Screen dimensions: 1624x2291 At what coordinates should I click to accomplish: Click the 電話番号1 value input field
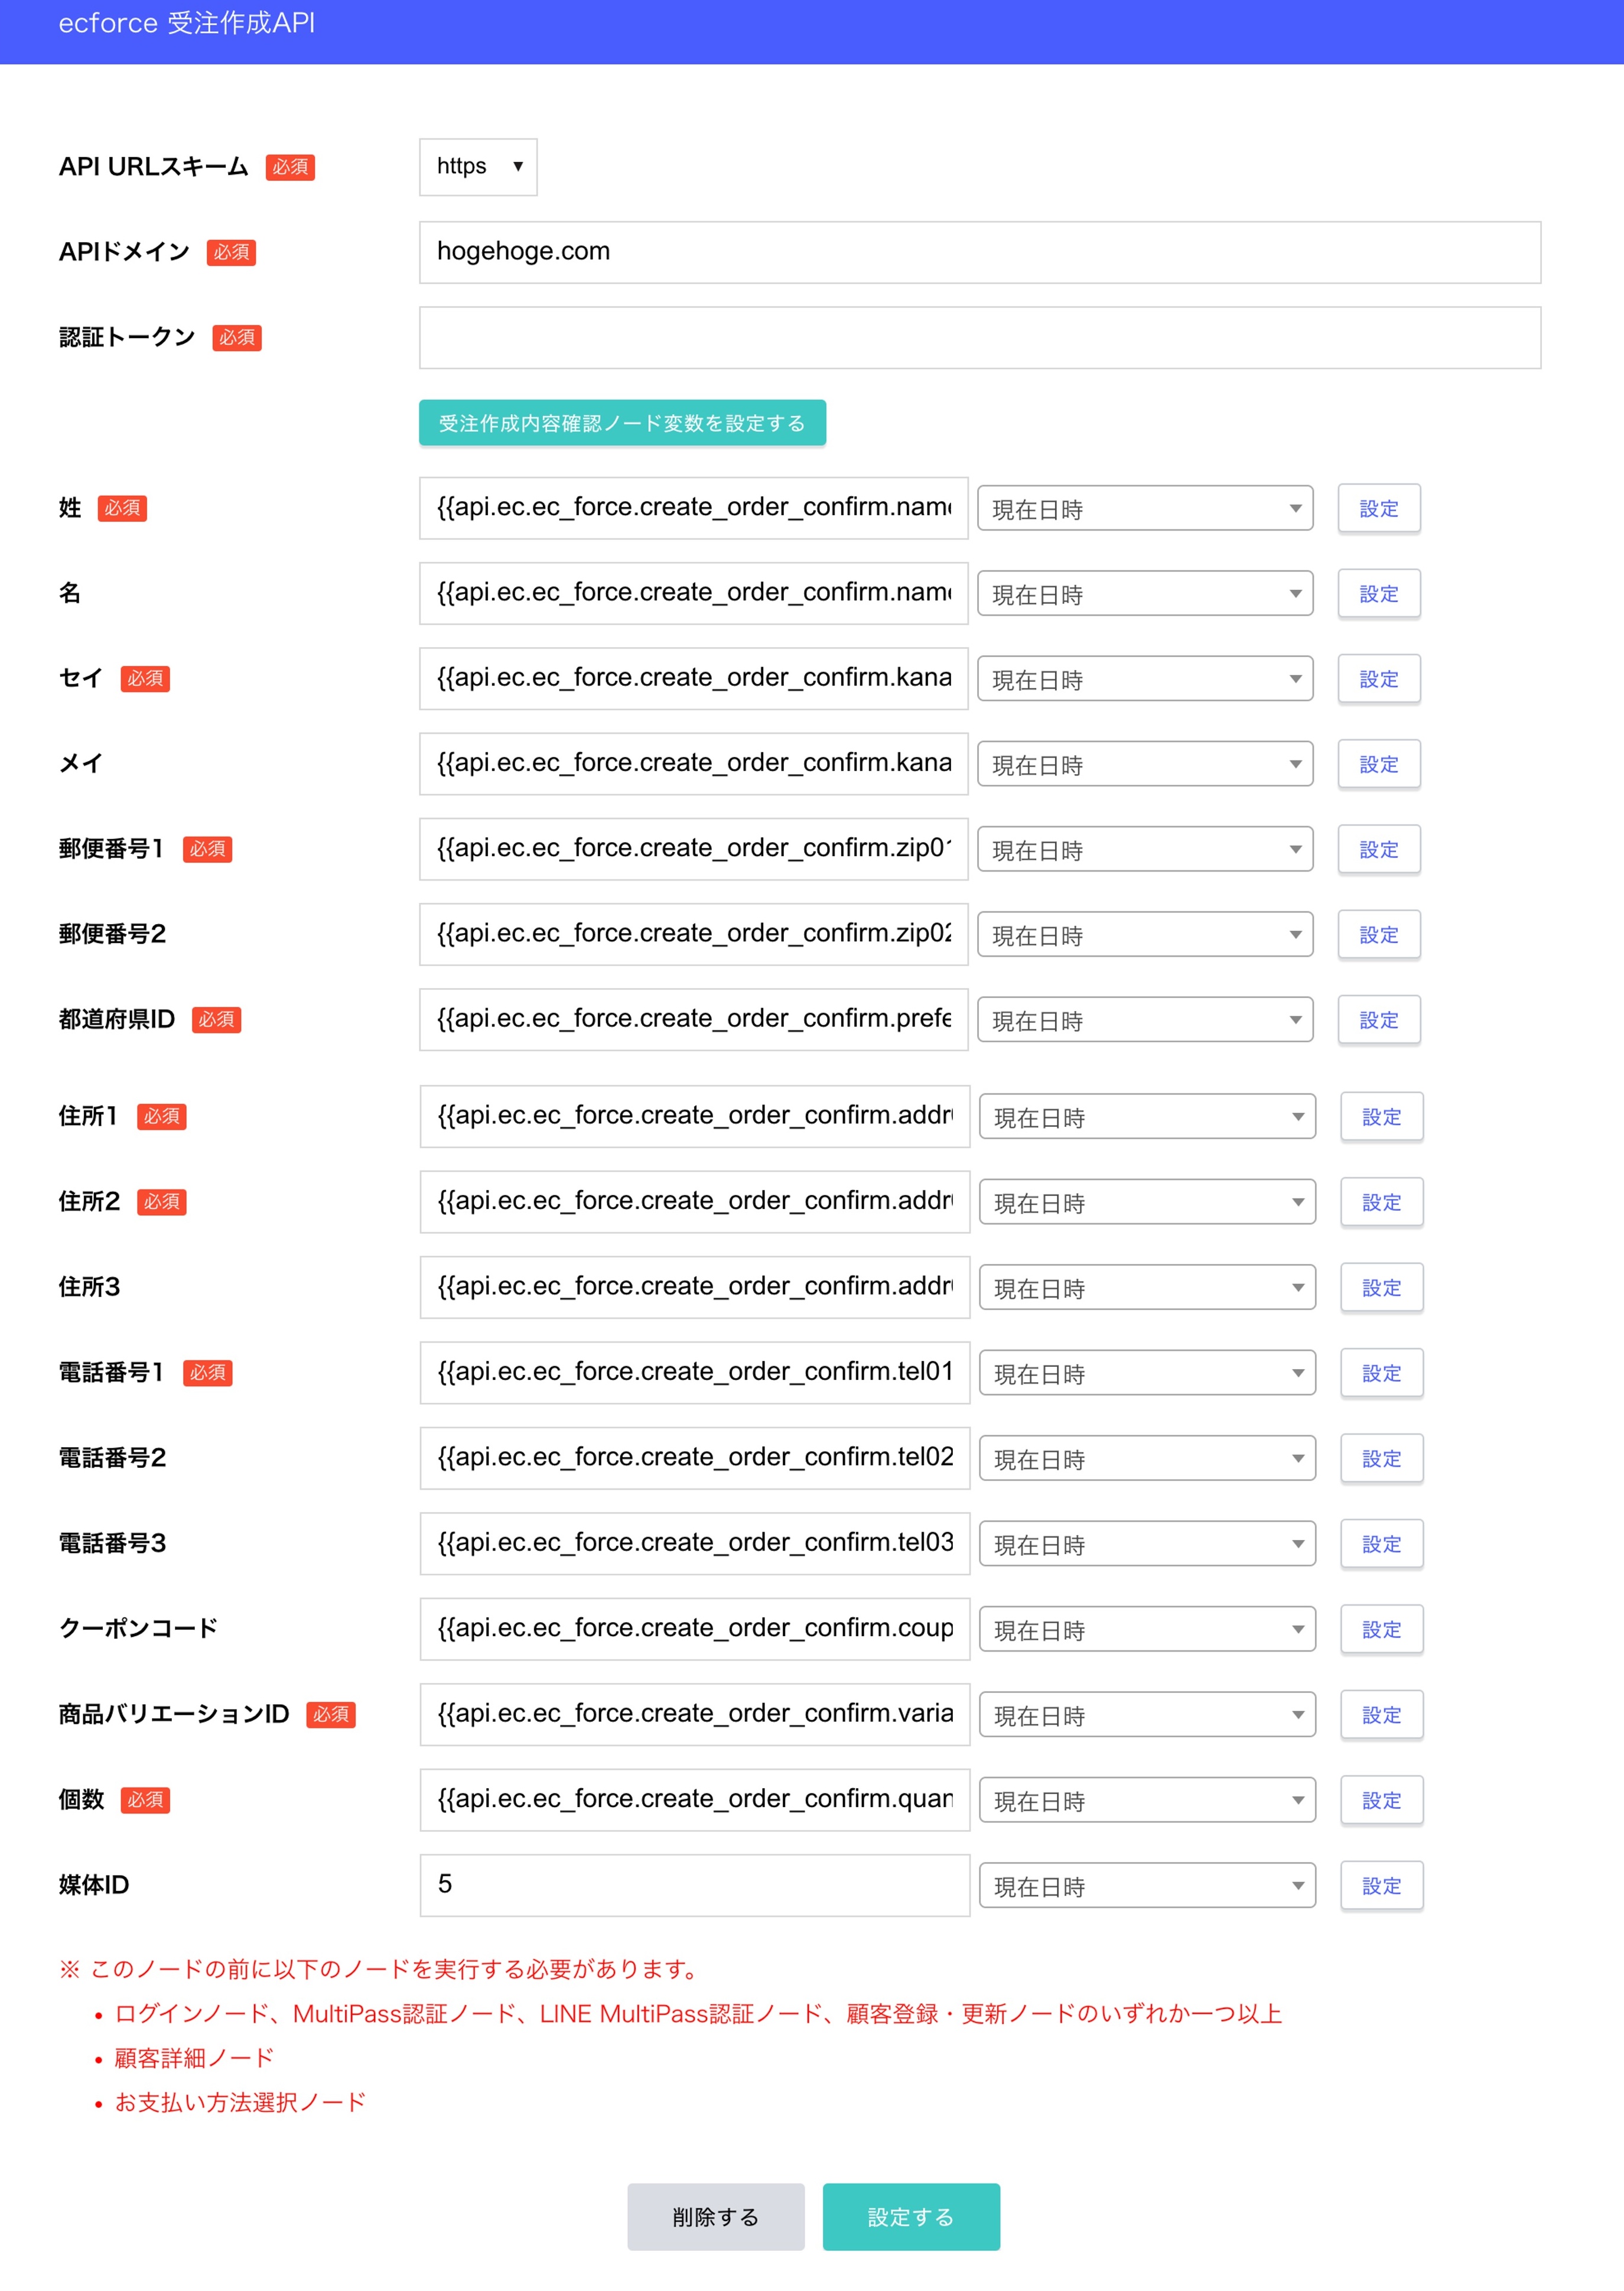(x=695, y=1372)
